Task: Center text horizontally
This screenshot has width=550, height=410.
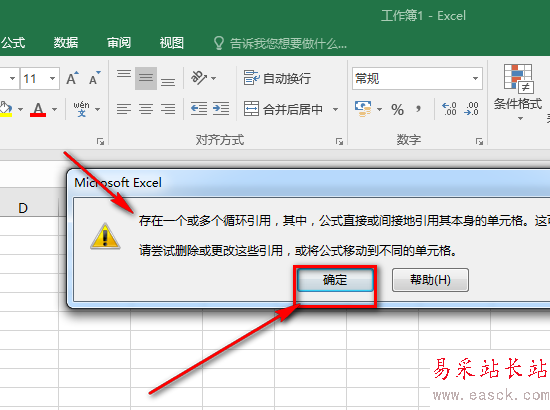Action: tap(146, 109)
